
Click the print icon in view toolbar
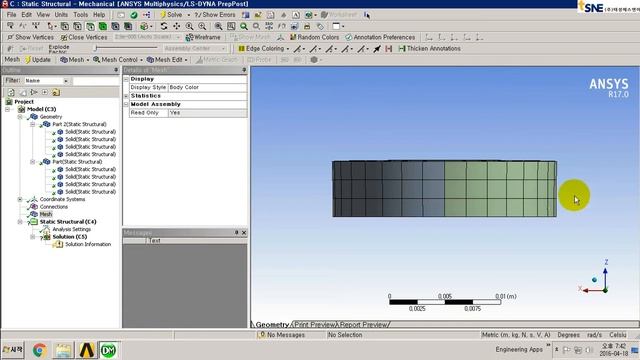click(x=307, y=26)
